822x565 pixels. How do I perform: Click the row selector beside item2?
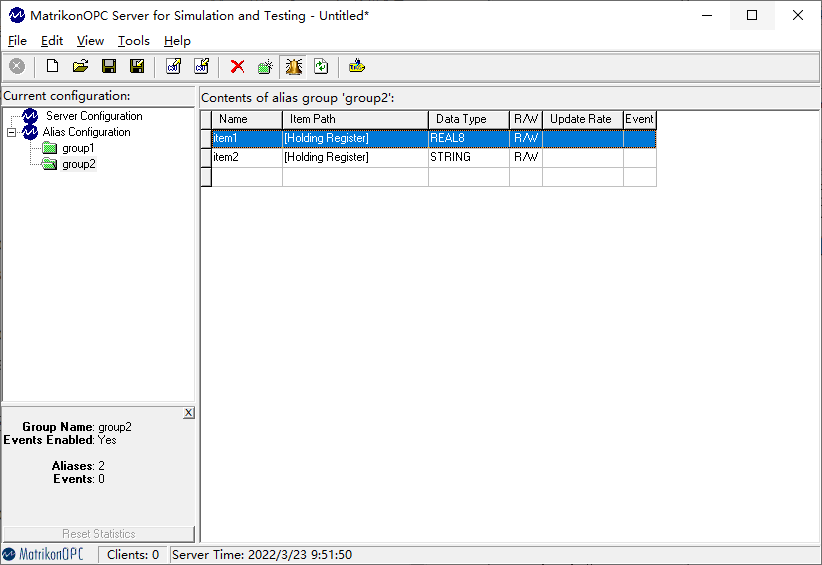pyautogui.click(x=207, y=158)
